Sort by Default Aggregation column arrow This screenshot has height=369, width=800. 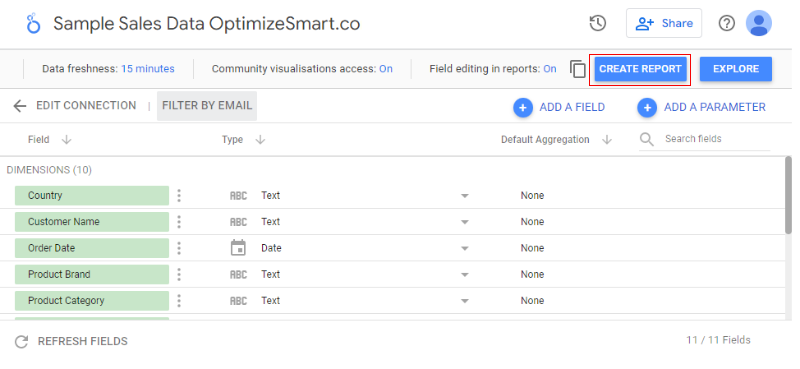coord(607,139)
